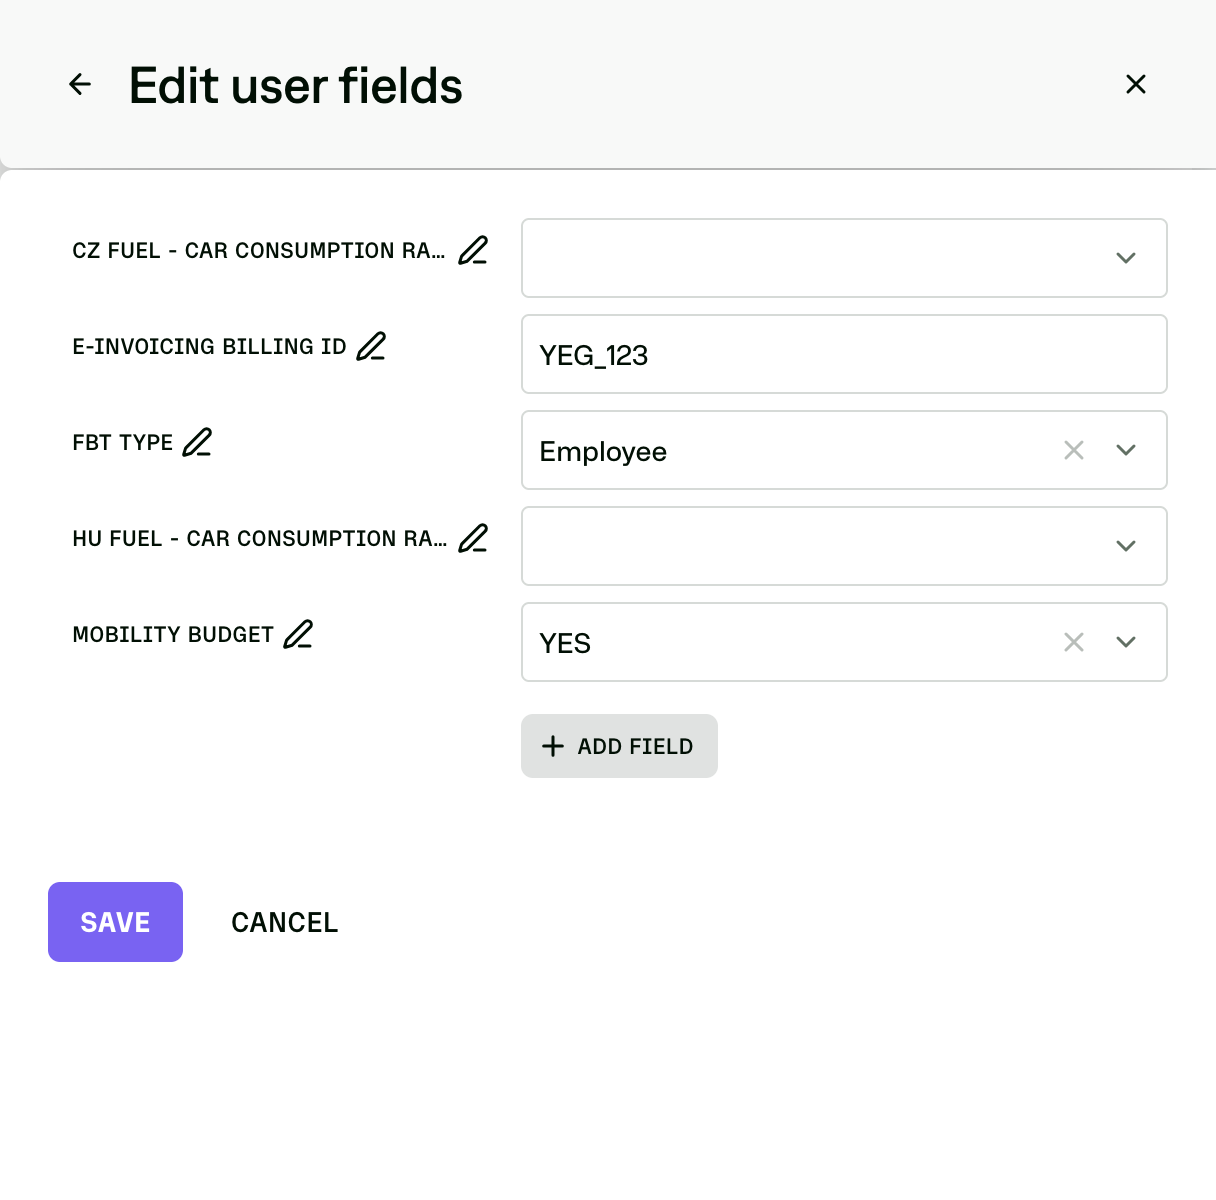
Task: Click the Mobility Budget label text
Action: (x=173, y=634)
